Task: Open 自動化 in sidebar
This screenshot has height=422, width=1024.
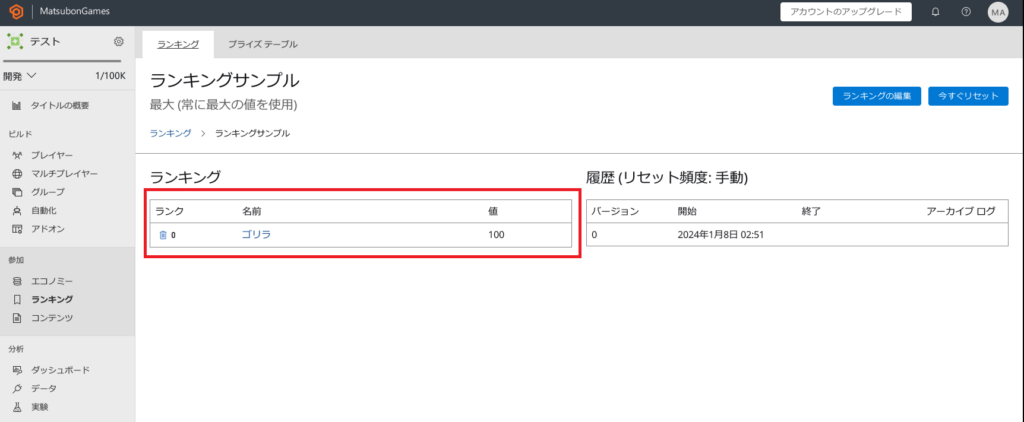Action: 44,210
